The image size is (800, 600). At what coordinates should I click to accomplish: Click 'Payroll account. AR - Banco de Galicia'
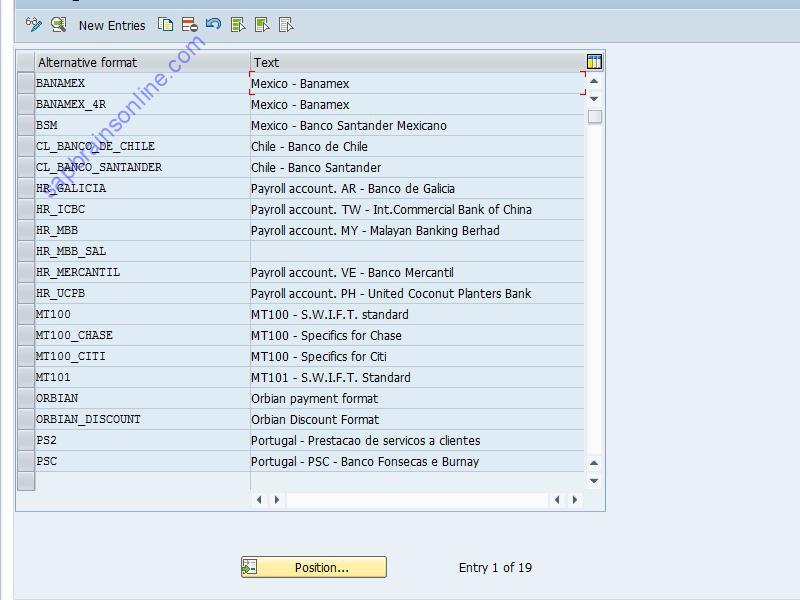tap(353, 188)
